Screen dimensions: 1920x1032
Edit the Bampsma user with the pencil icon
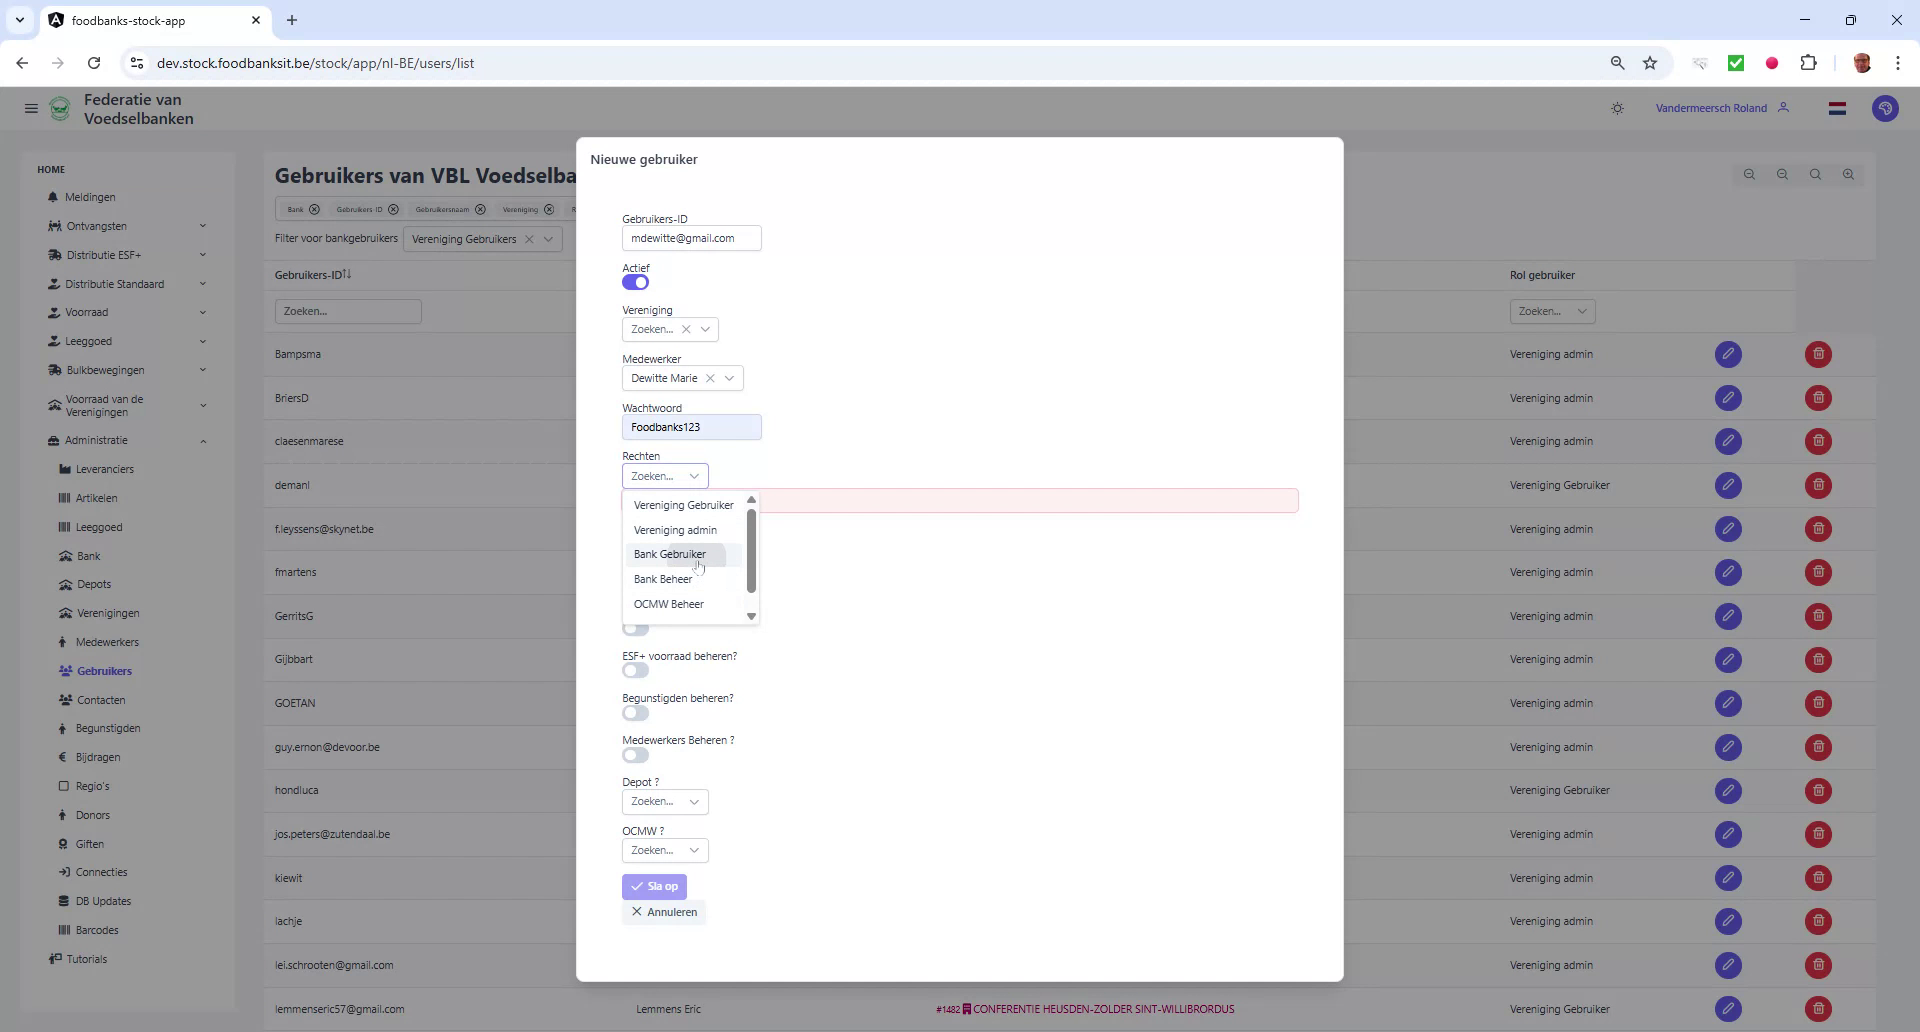pyautogui.click(x=1728, y=354)
